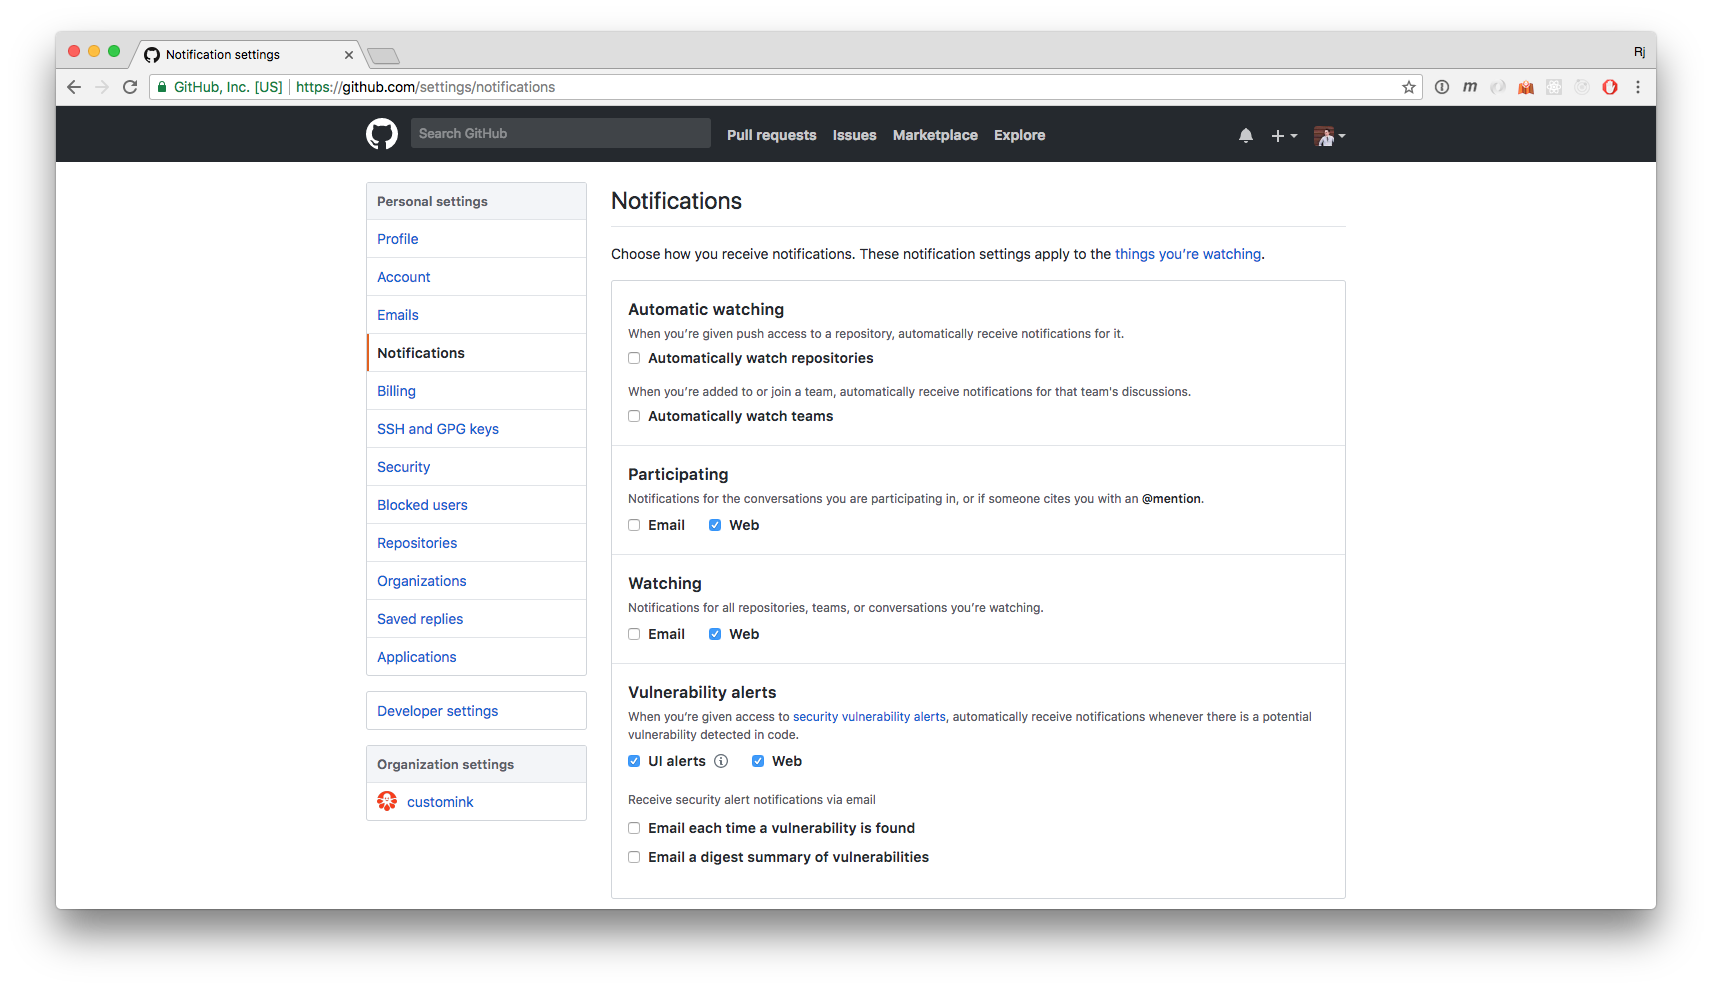Reload the page with the refresh icon
The height and width of the screenshot is (989, 1712).
coord(130,87)
